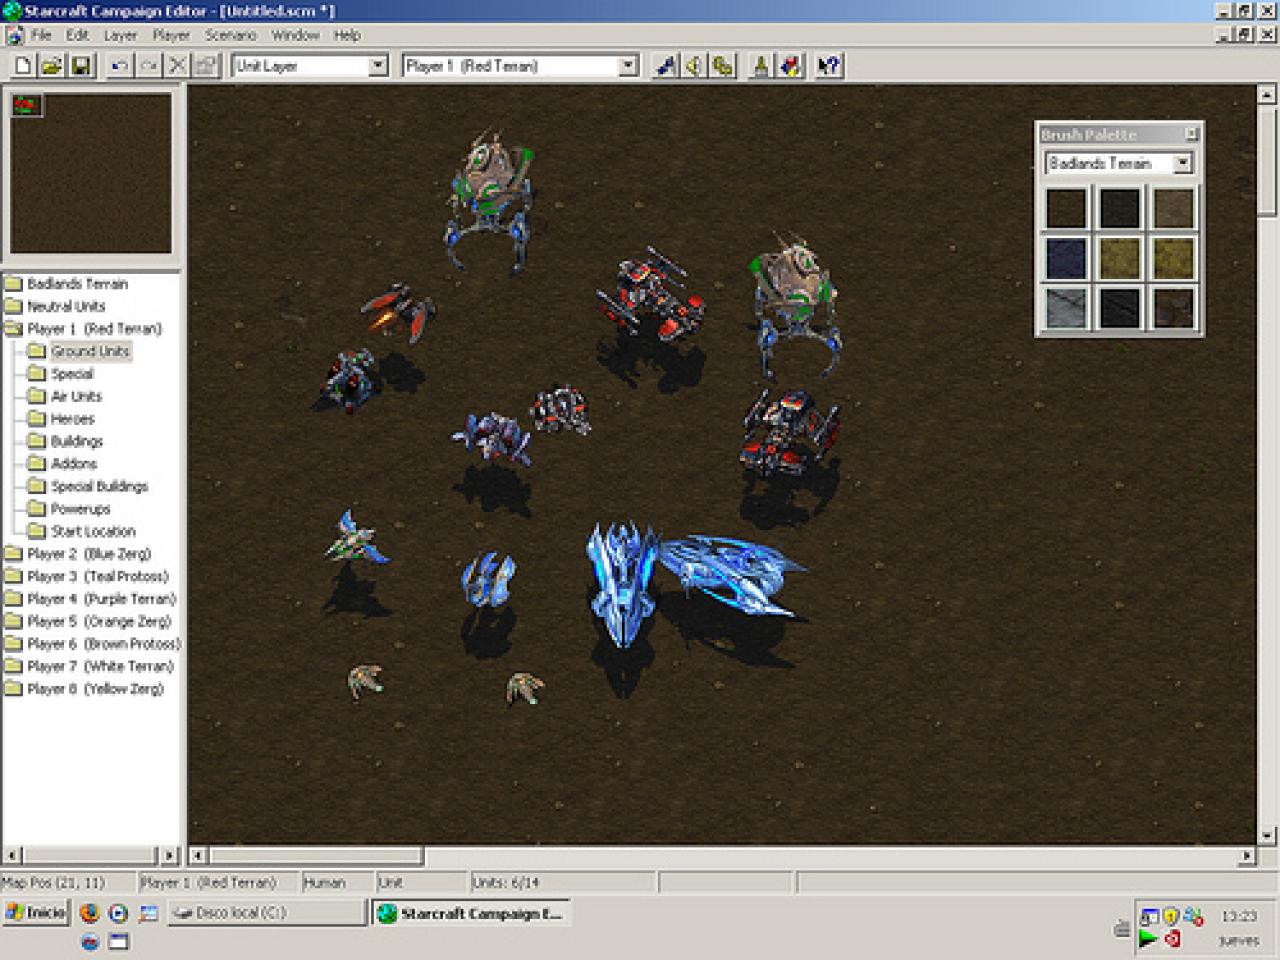
Task: Click the colorful red-blue toolbar icon
Action: click(x=790, y=66)
